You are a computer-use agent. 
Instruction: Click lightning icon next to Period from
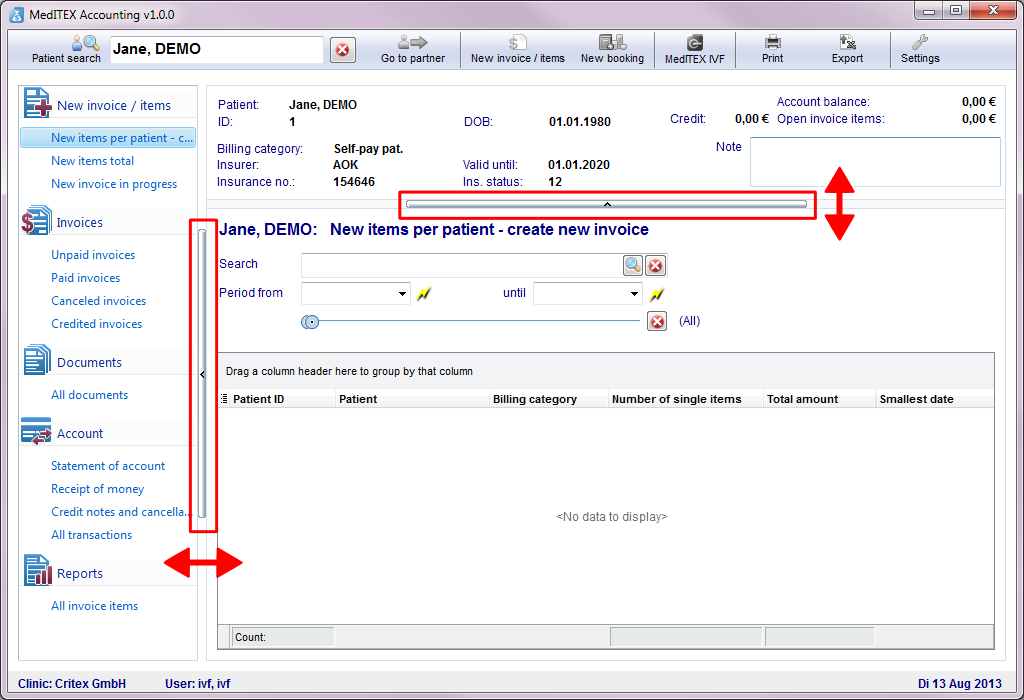(x=424, y=294)
